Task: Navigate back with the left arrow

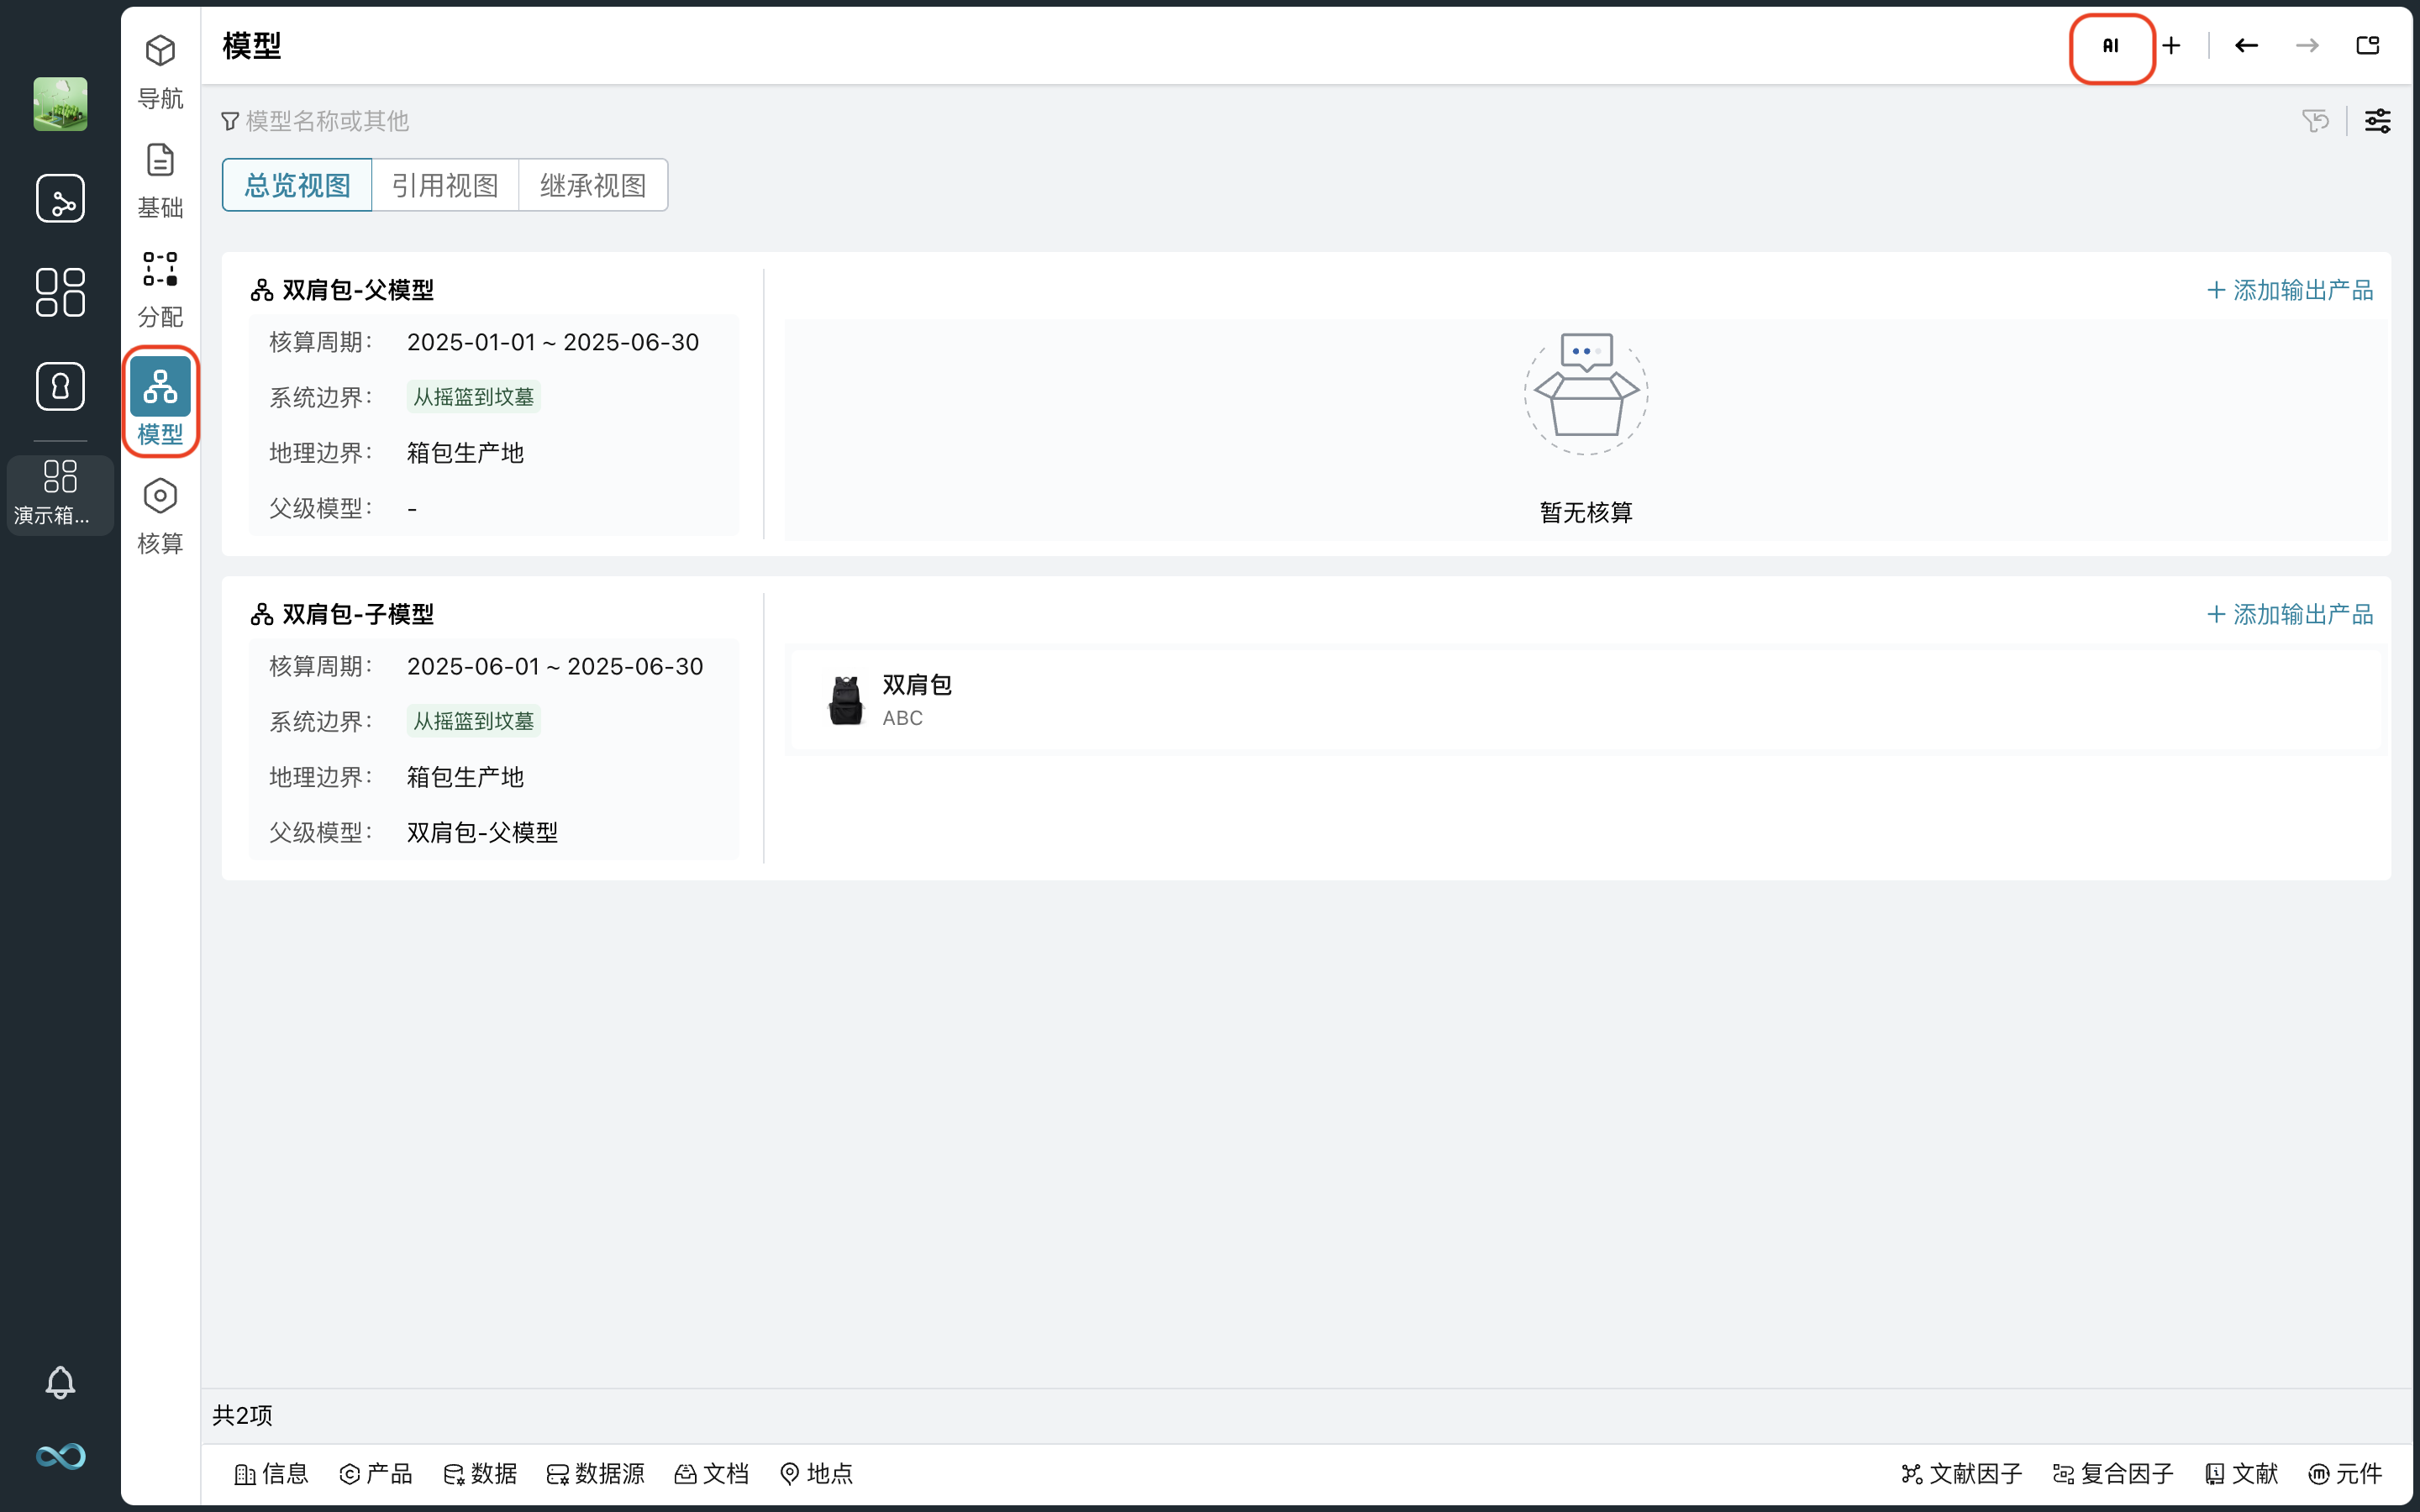Action: coord(2246,46)
